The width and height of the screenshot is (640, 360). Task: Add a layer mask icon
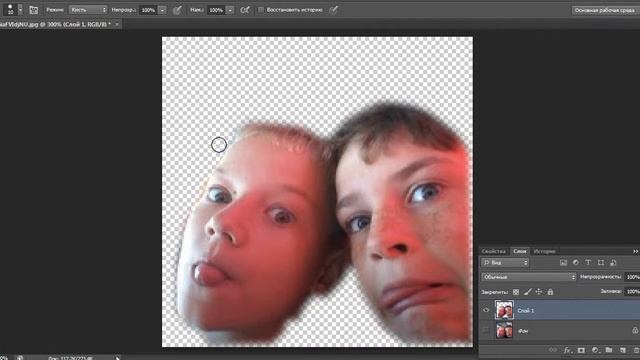(x=581, y=350)
